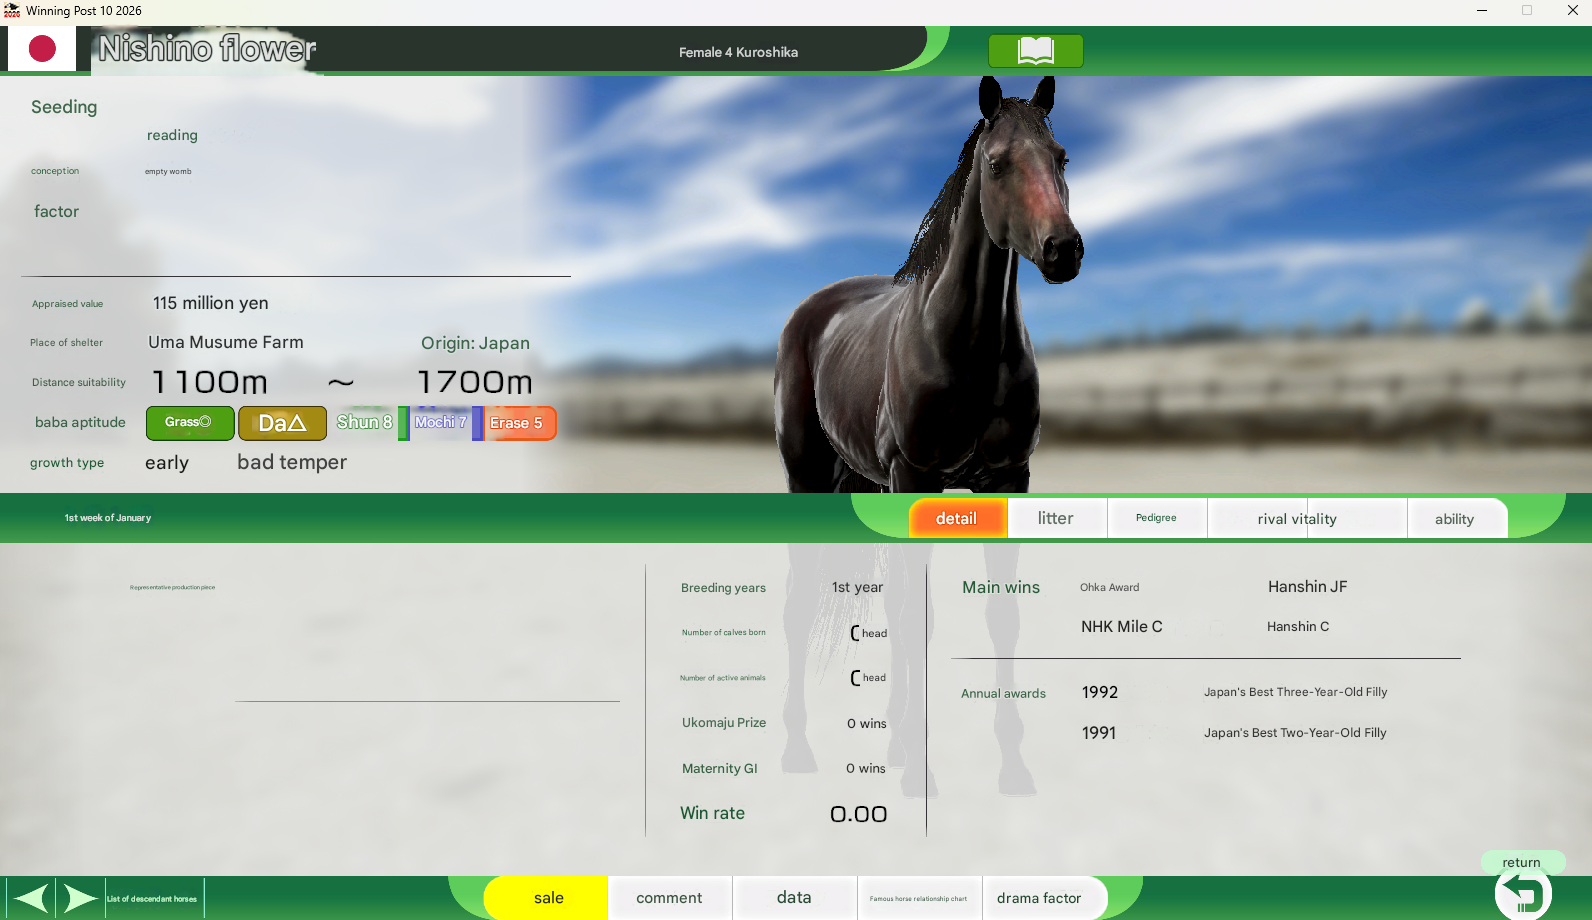Click the factor label
The image size is (1592, 920).
click(56, 211)
